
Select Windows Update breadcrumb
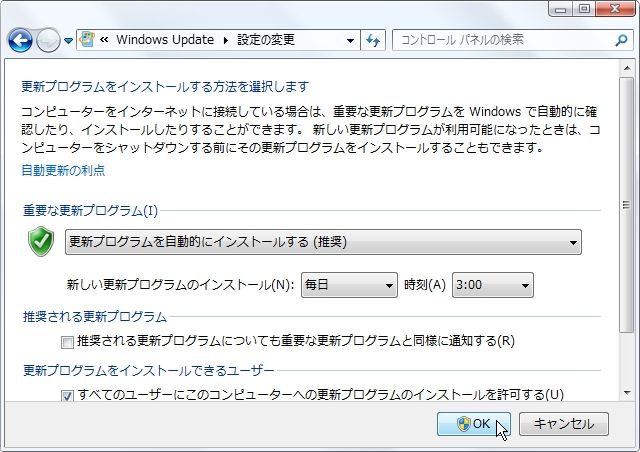[165, 40]
